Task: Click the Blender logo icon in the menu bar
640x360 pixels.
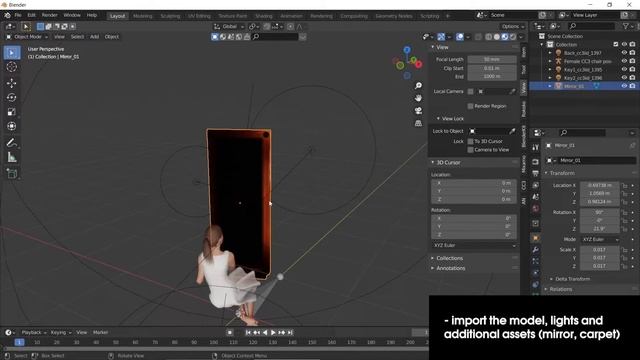Action: tap(7, 15)
